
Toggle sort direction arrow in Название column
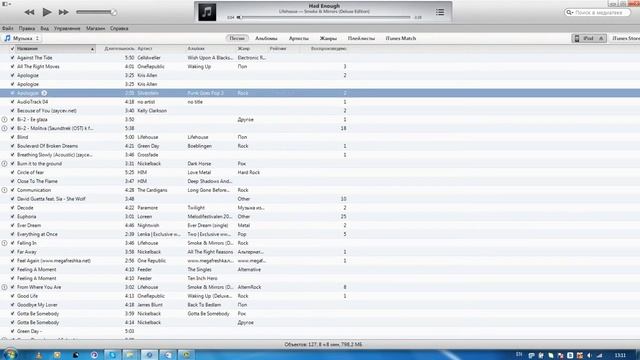(x=93, y=49)
